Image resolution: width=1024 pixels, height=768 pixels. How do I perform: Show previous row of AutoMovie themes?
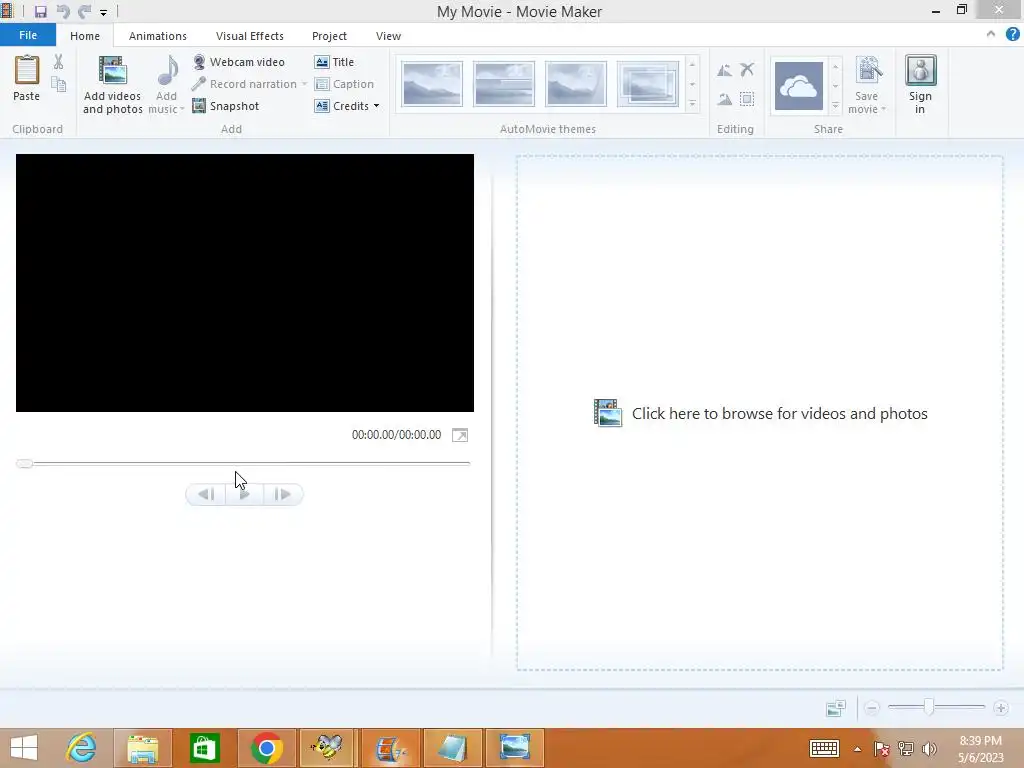(x=692, y=65)
